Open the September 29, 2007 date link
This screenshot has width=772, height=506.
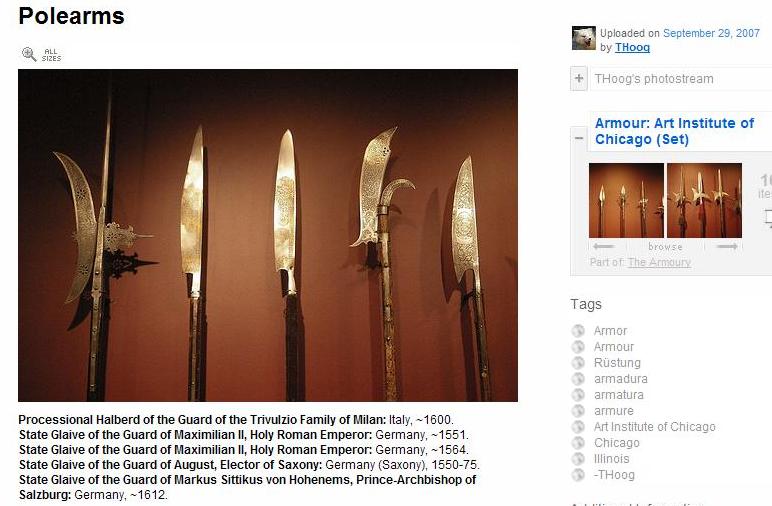click(x=711, y=33)
